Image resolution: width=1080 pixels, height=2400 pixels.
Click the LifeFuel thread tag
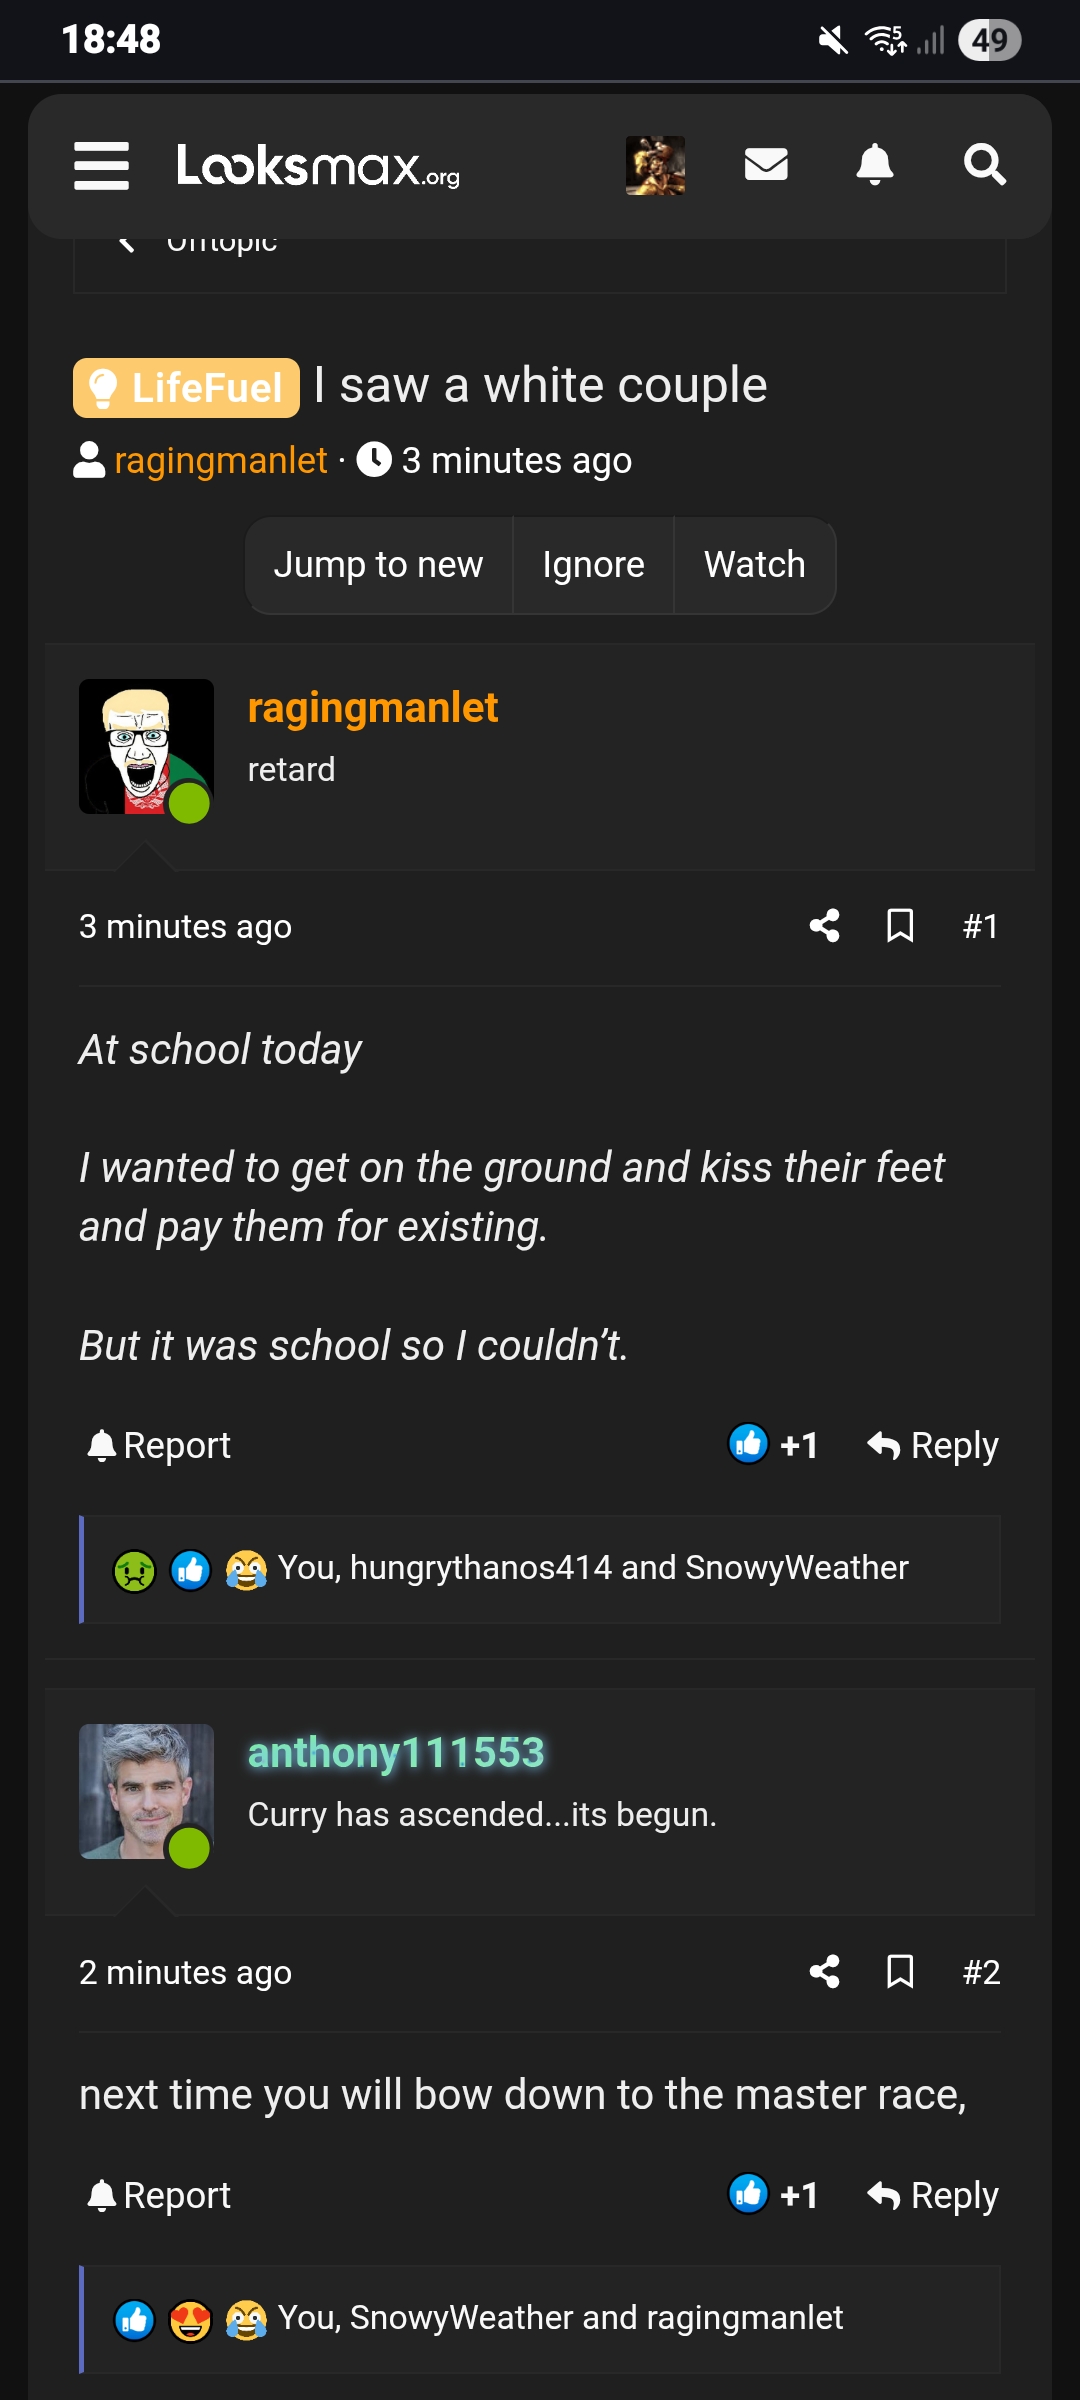pyautogui.click(x=184, y=385)
